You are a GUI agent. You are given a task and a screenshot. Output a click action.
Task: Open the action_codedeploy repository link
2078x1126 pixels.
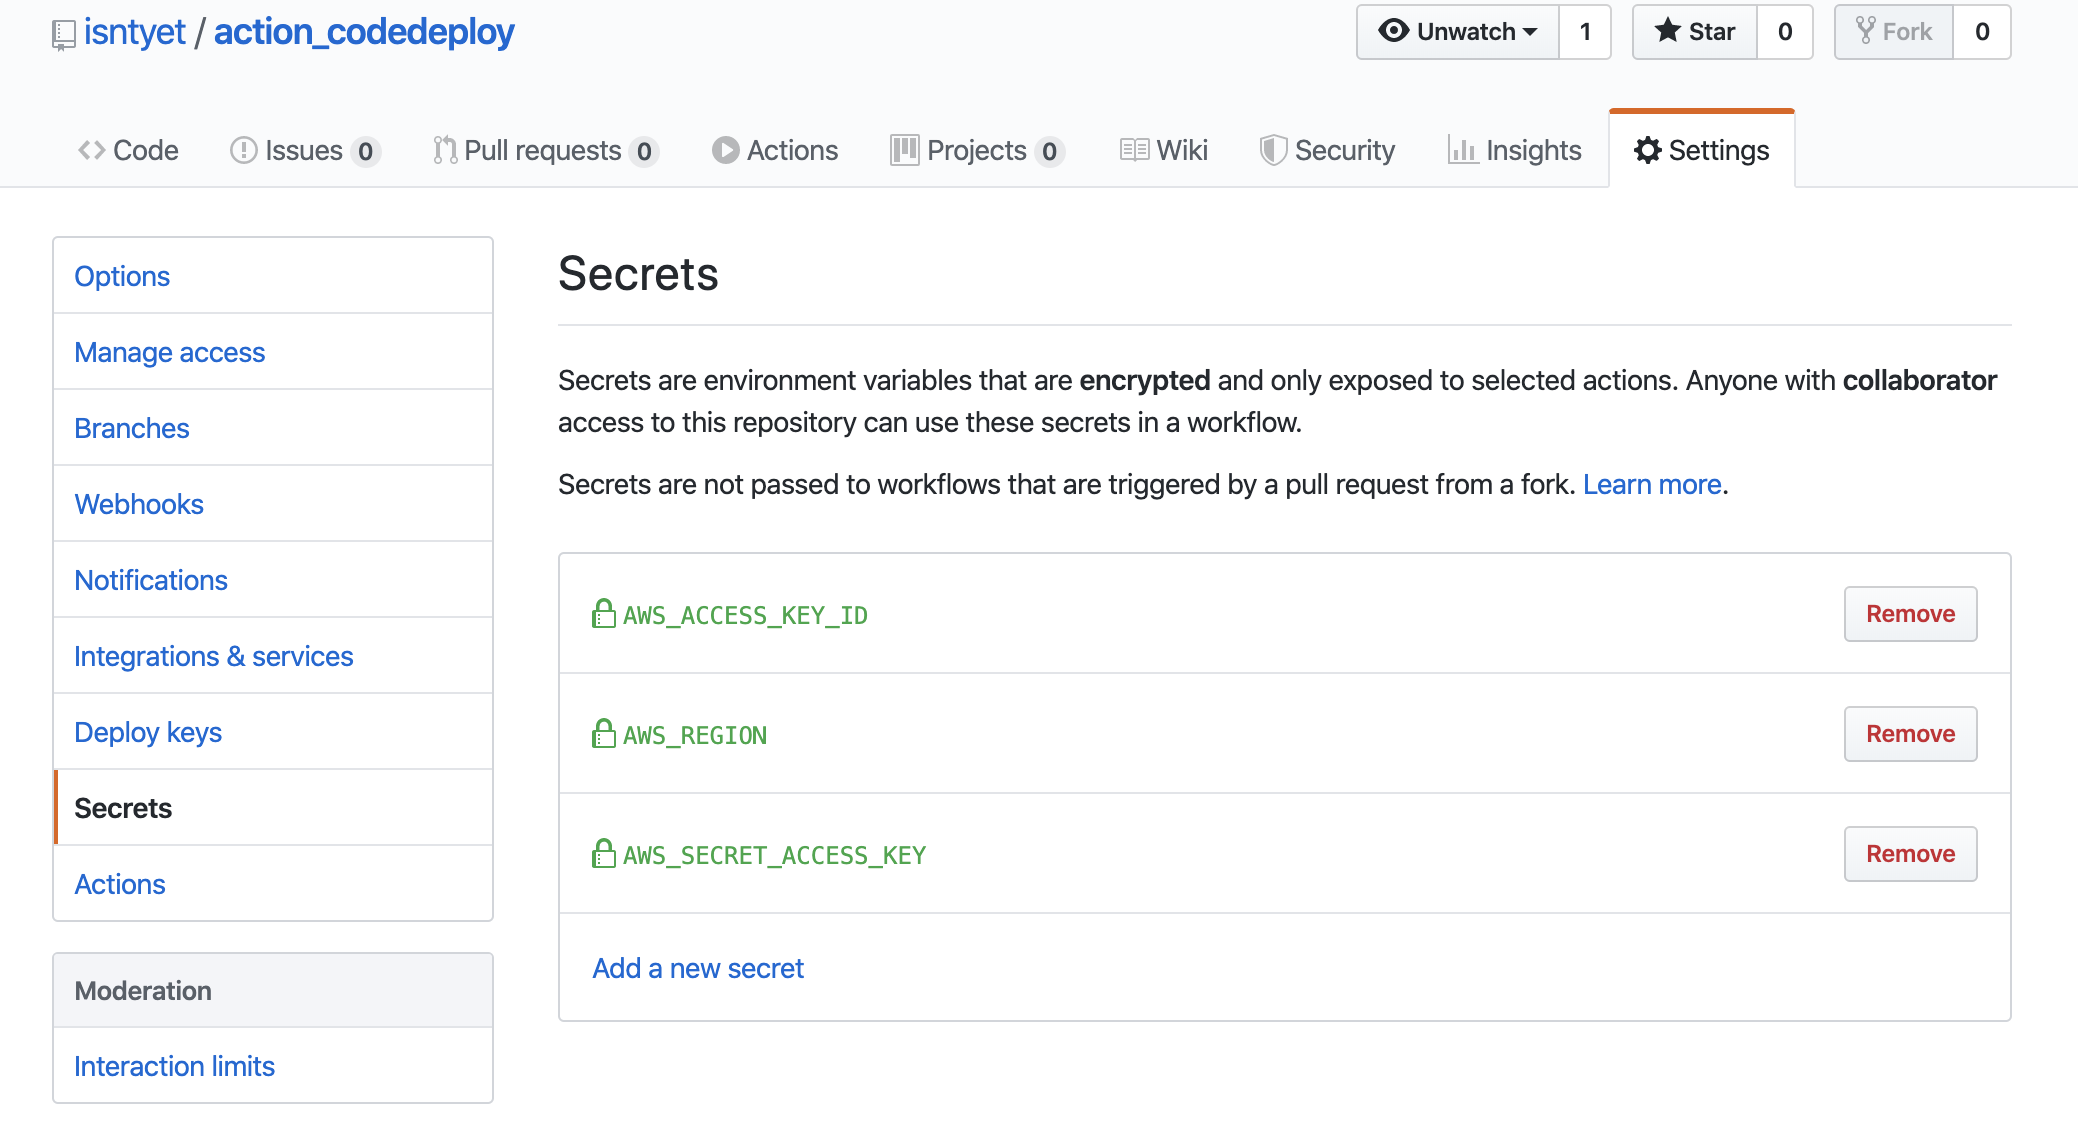364,32
